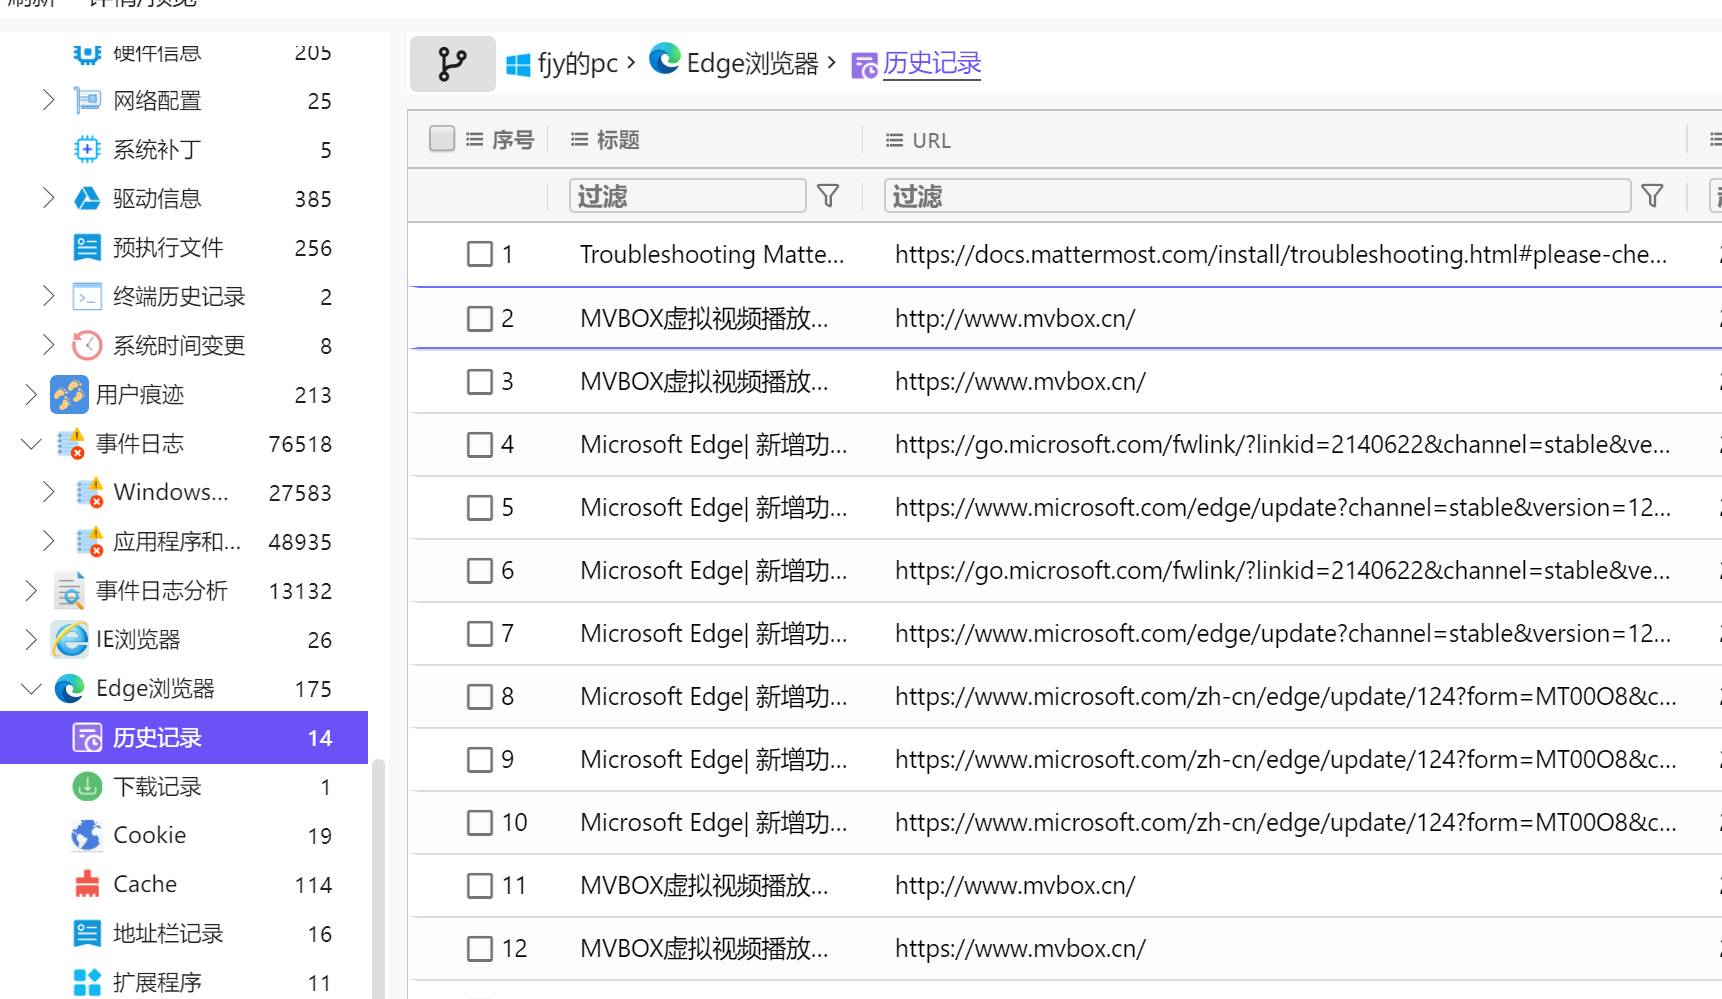
Task: Check the box for row 3
Action: [480, 381]
